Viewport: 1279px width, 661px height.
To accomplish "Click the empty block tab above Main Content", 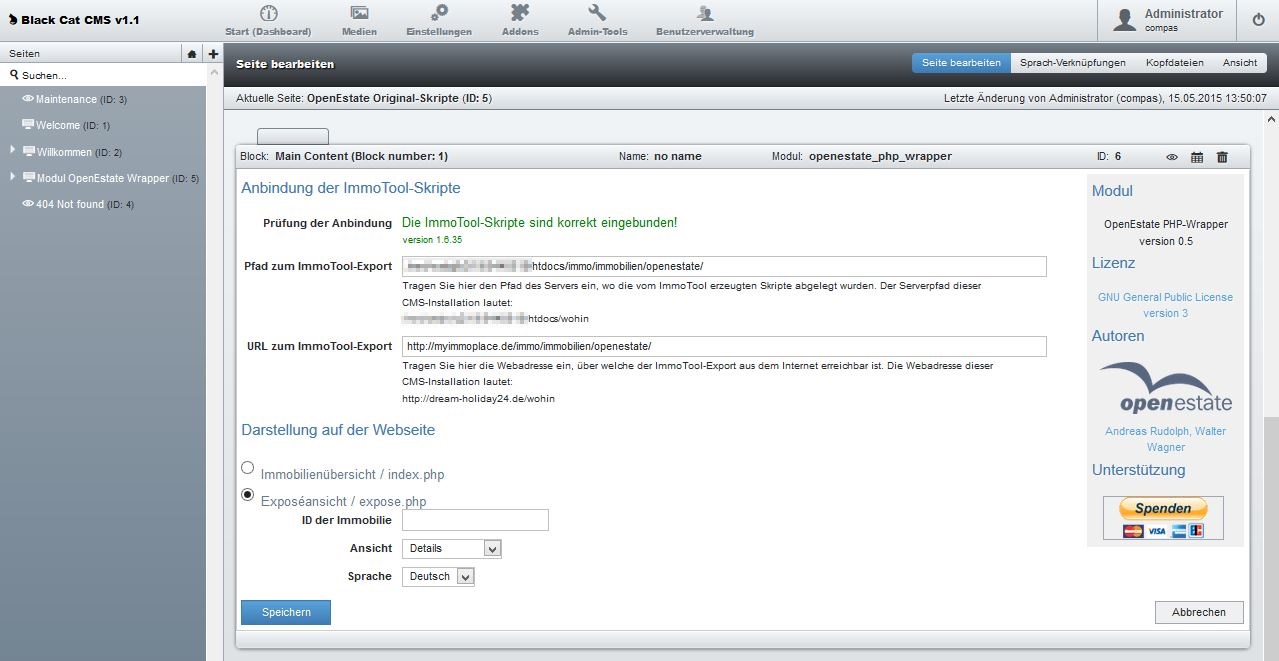I will click(293, 137).
